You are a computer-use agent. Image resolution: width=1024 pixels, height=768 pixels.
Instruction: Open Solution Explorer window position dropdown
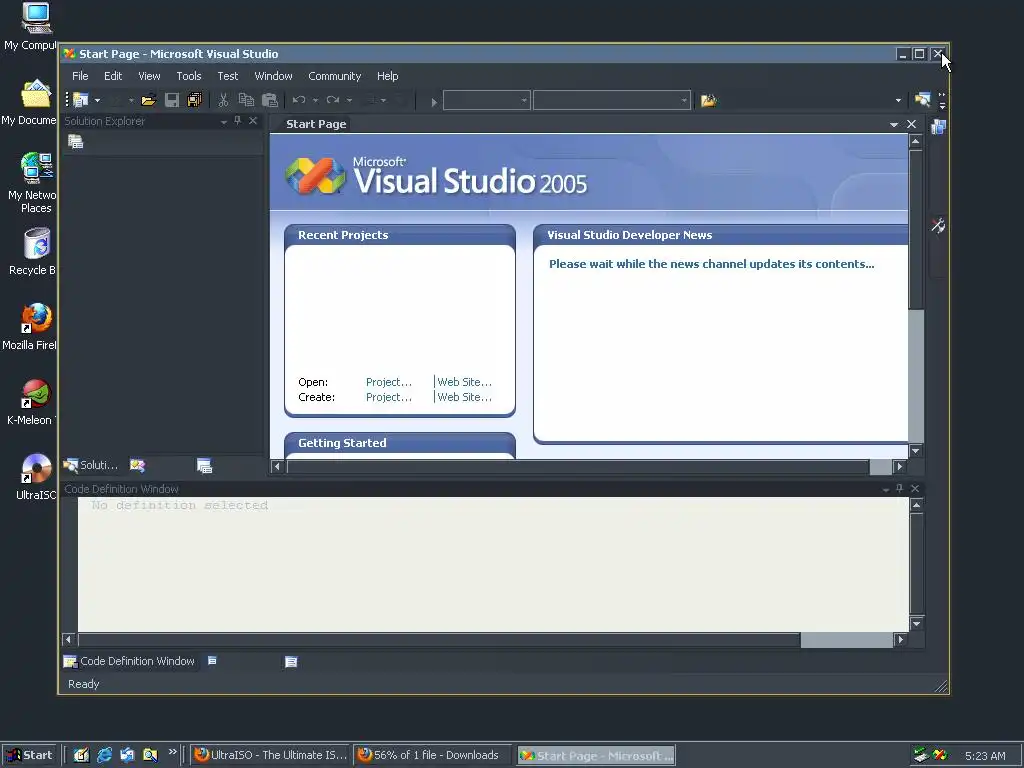[223, 121]
